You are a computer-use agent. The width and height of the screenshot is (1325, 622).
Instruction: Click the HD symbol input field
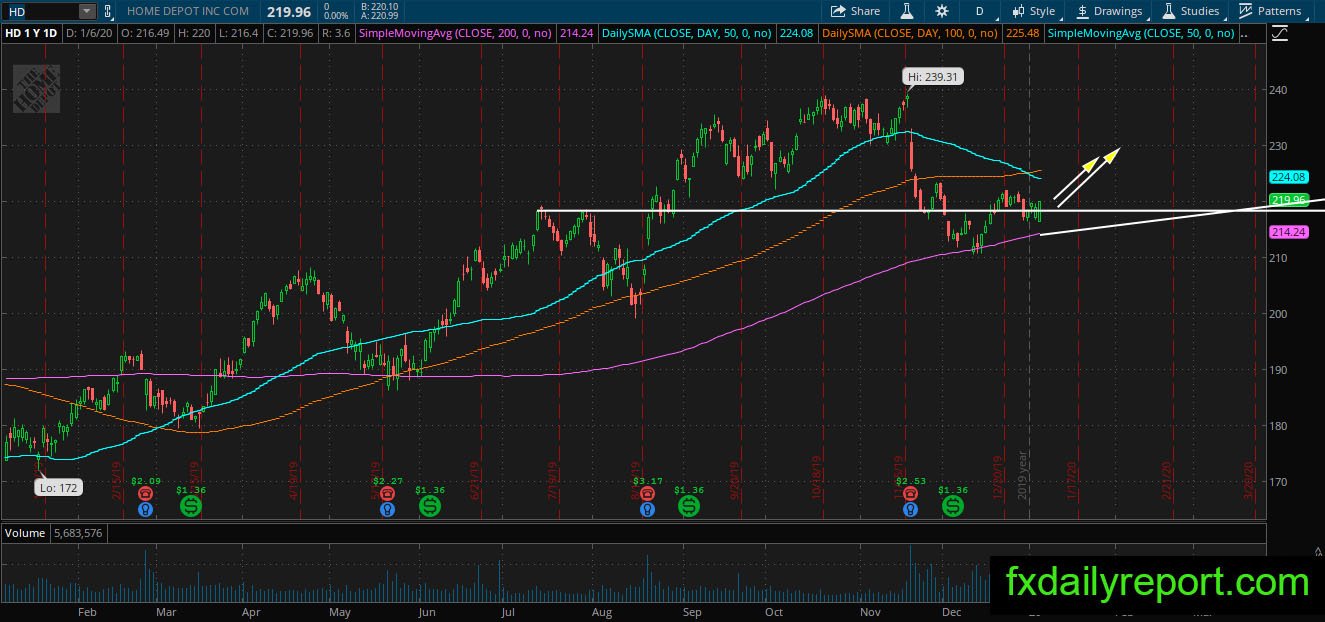point(40,11)
